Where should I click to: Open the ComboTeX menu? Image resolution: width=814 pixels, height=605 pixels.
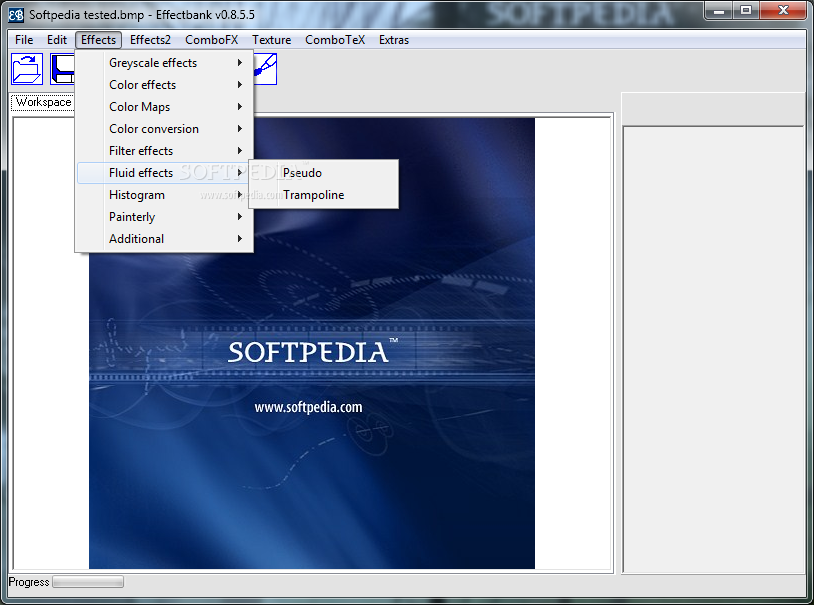335,40
